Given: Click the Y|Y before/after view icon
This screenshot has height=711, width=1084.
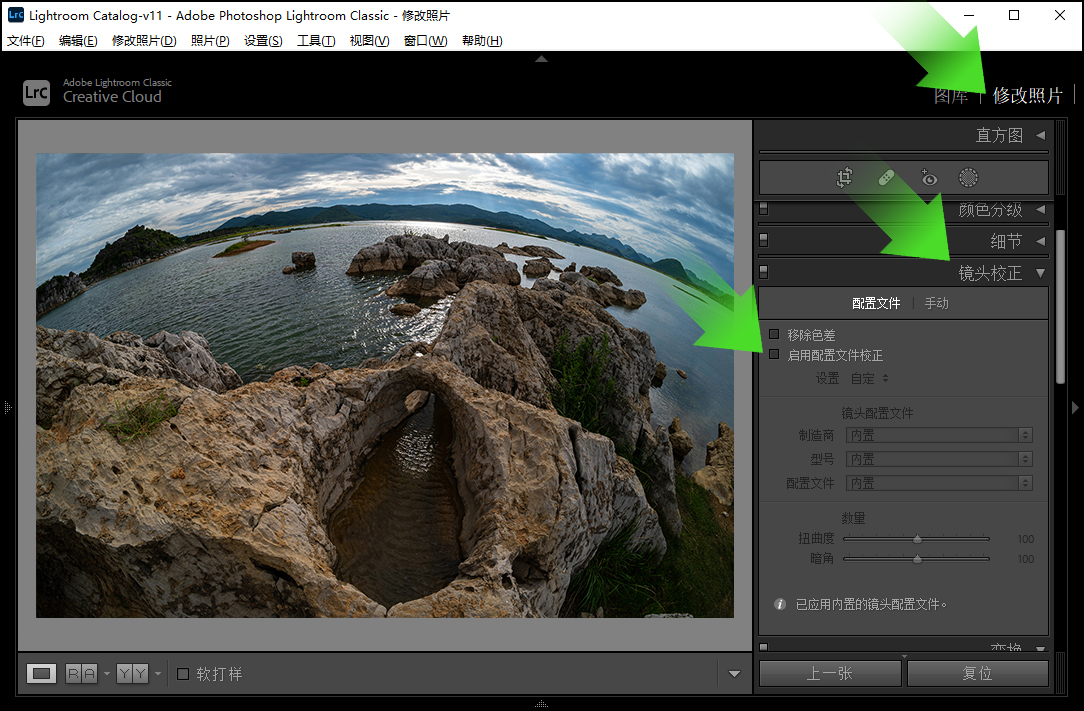Looking at the screenshot, I should coord(132,674).
